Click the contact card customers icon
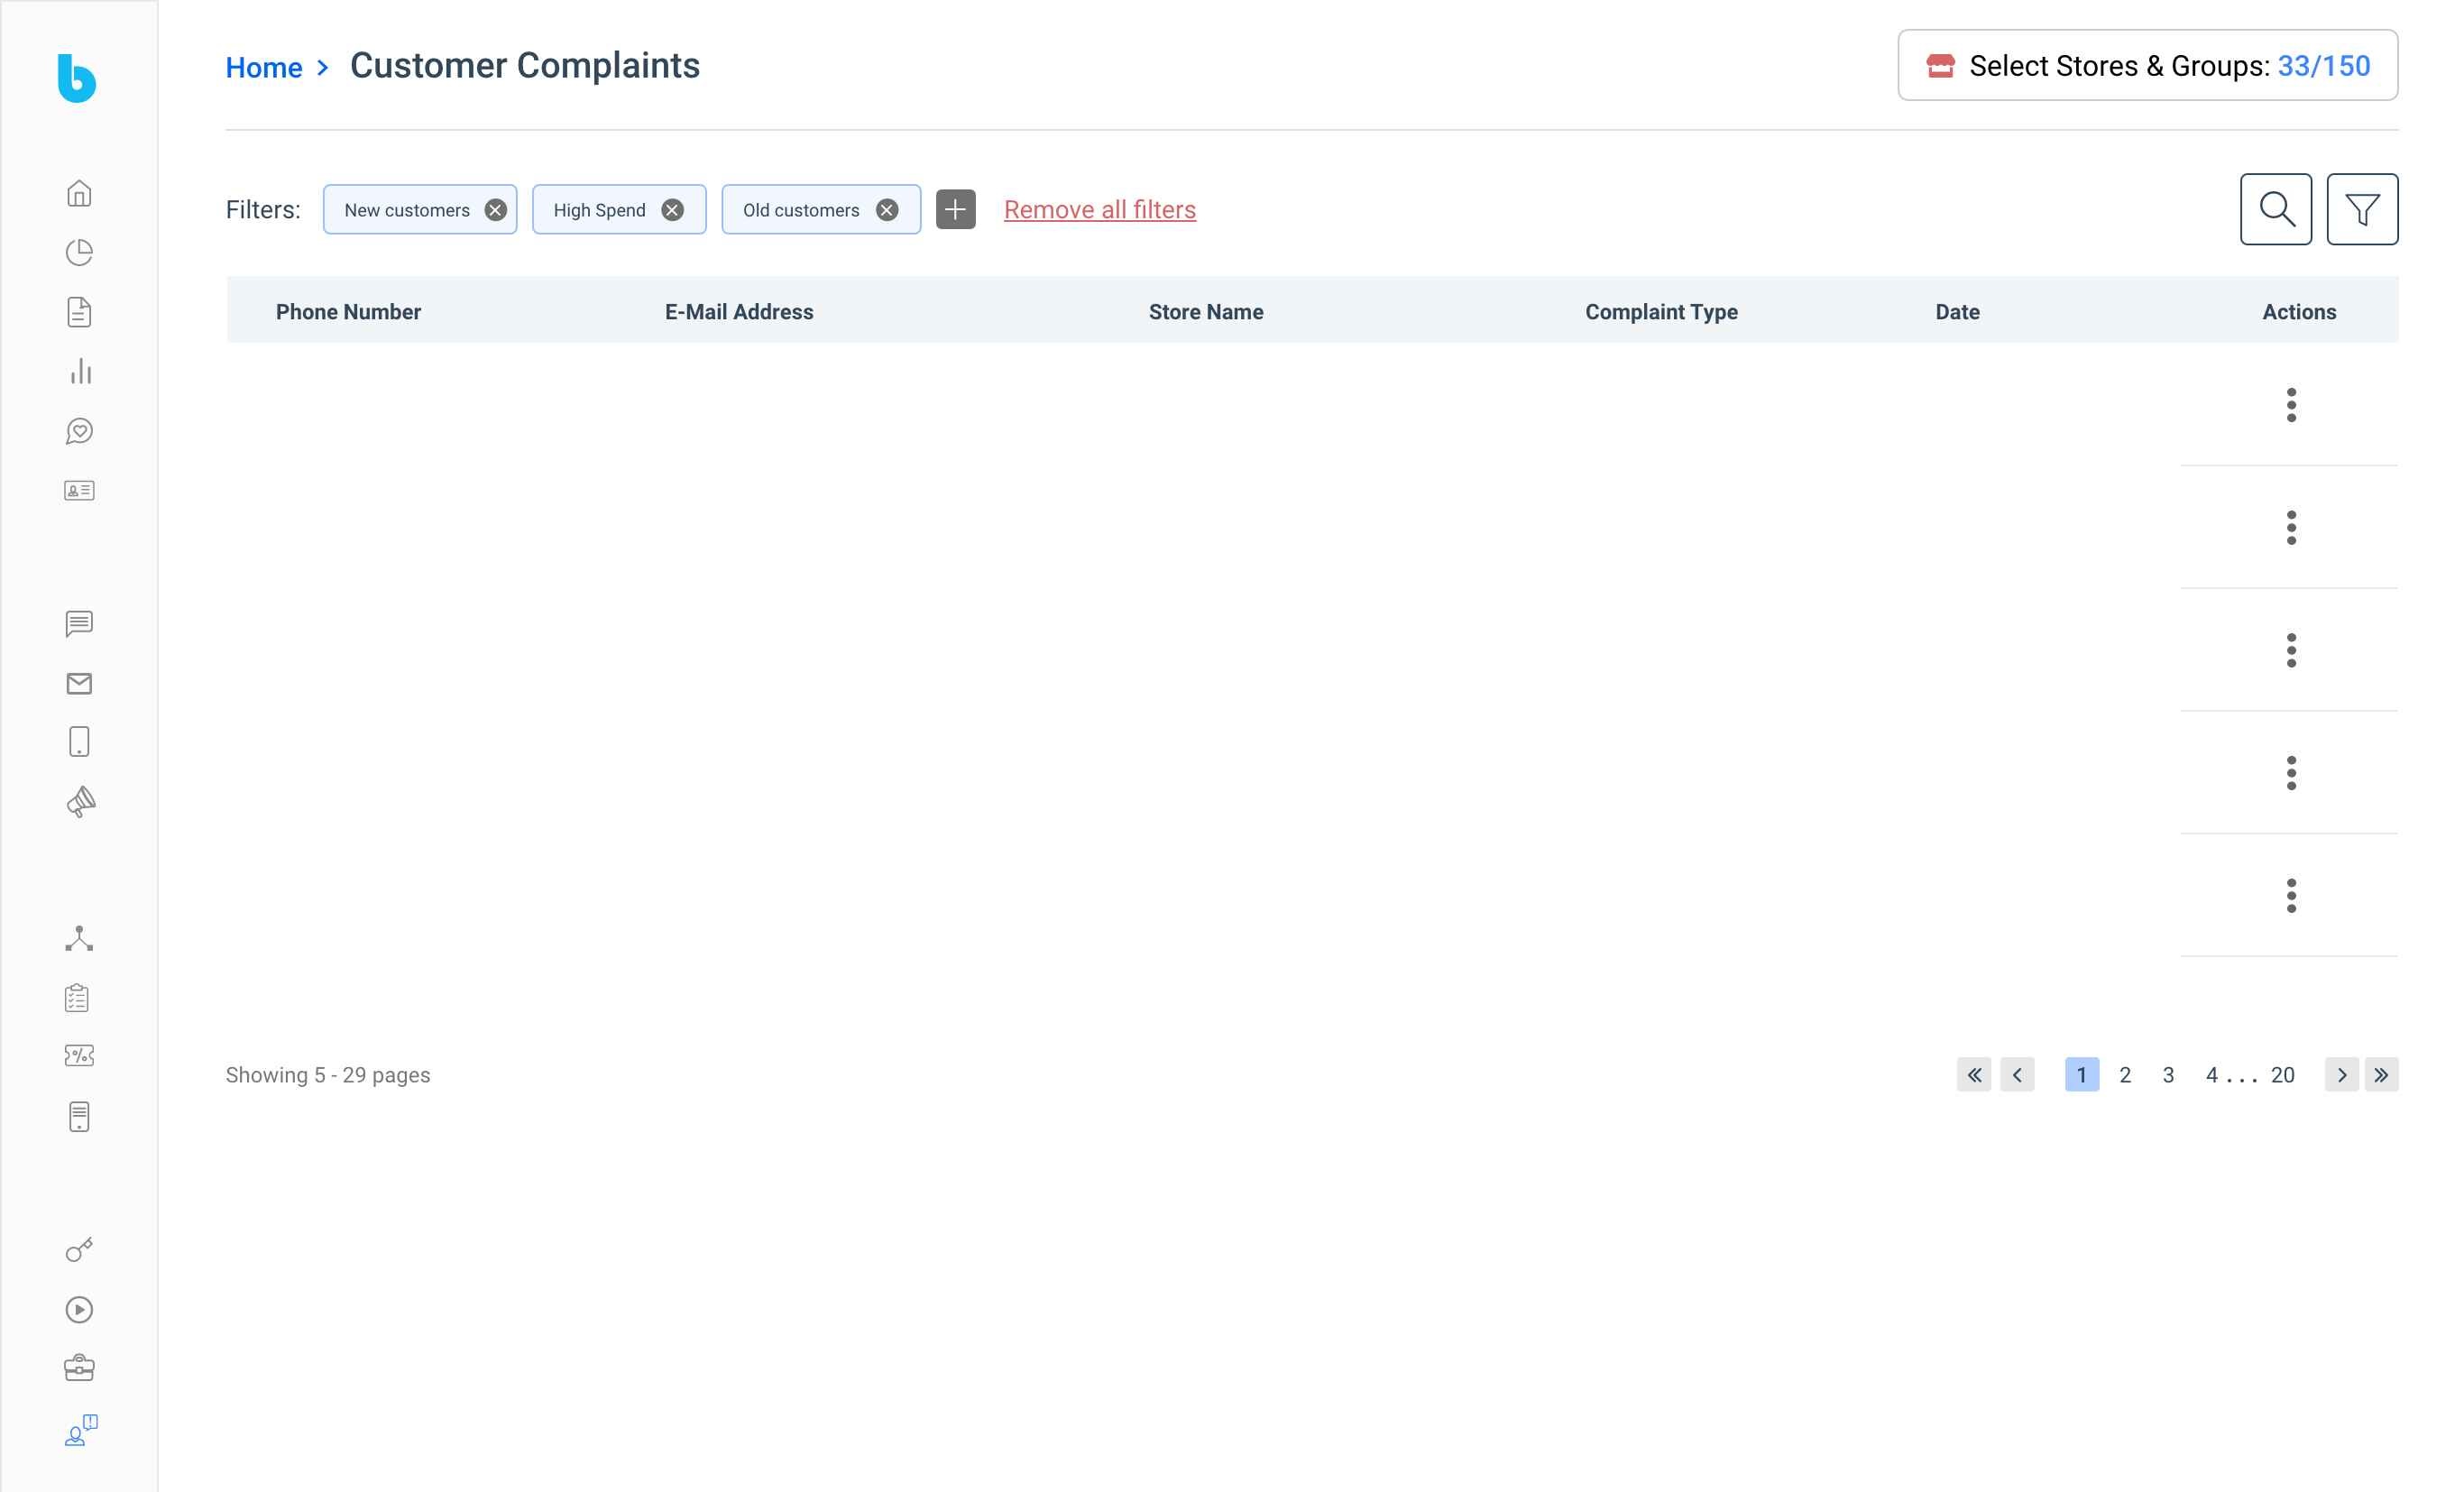Screen dimensions: 2464x1492 point(79,490)
